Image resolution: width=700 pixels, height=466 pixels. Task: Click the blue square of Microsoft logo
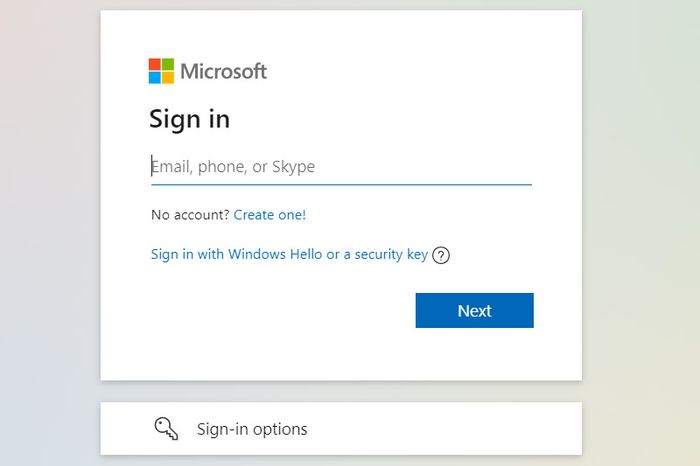pos(154,78)
